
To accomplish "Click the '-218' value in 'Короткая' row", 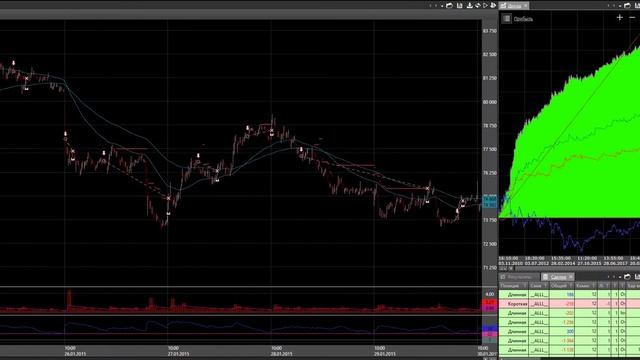I will coord(569,304).
